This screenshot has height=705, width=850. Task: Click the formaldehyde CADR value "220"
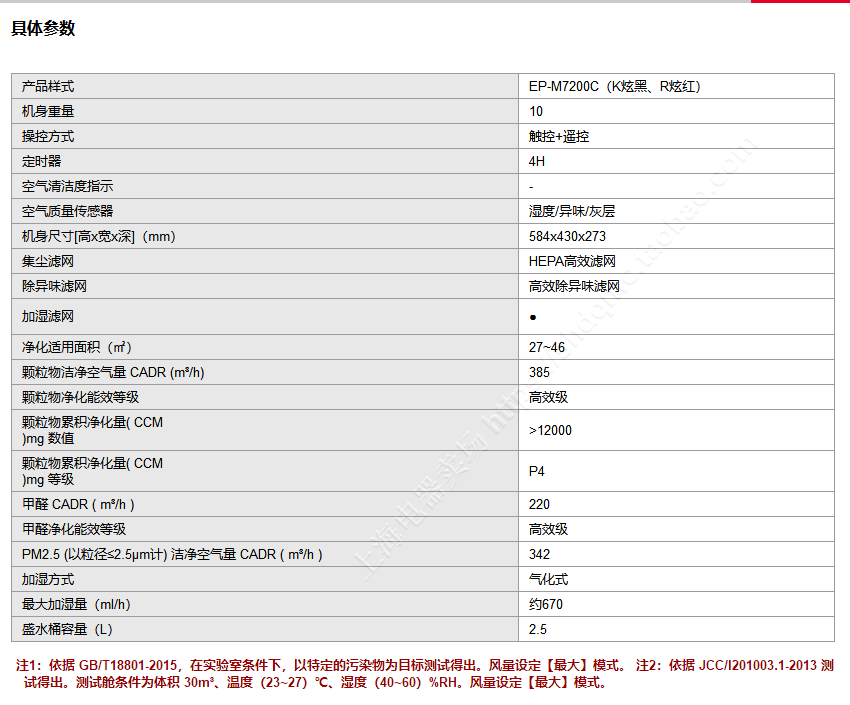[x=539, y=504]
